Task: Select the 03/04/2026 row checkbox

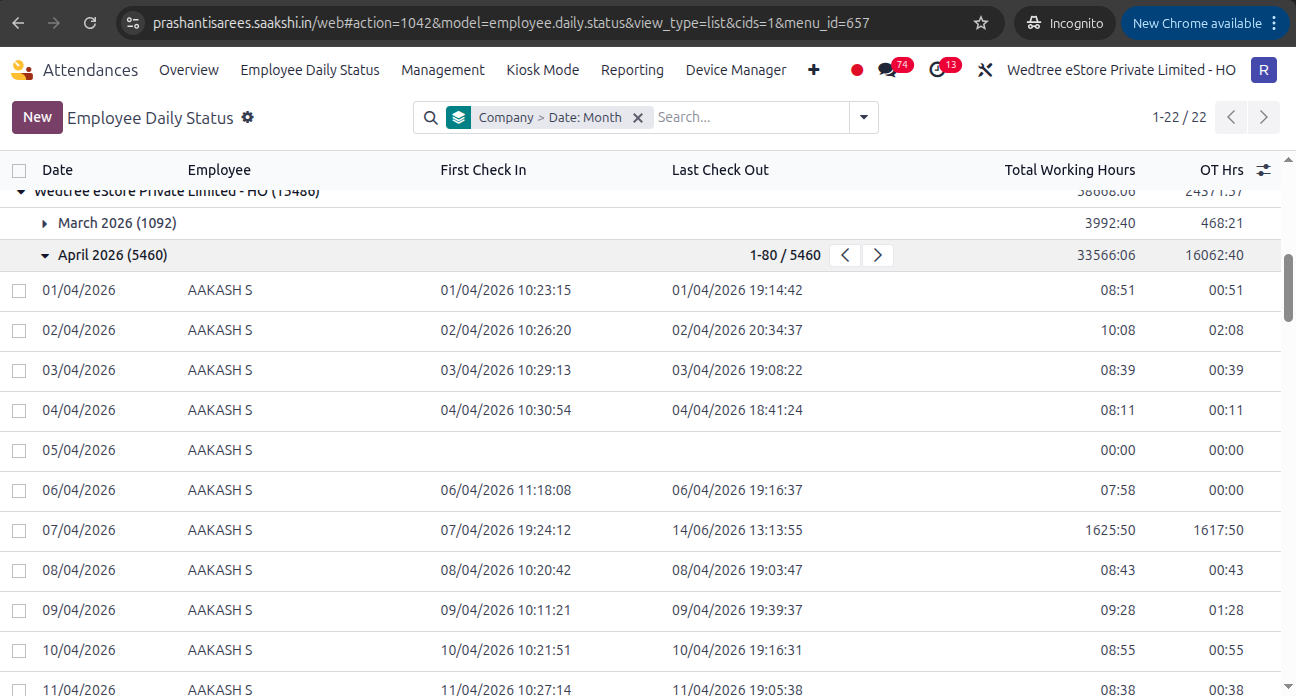Action: click(19, 371)
